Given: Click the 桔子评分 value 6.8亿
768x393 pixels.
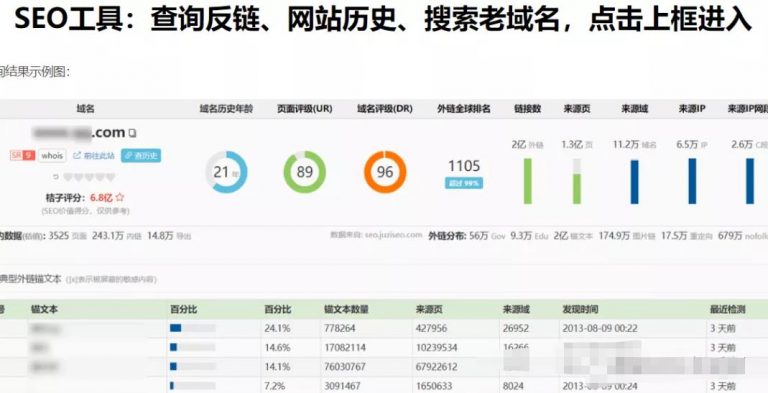Looking at the screenshot, I should [x=101, y=197].
